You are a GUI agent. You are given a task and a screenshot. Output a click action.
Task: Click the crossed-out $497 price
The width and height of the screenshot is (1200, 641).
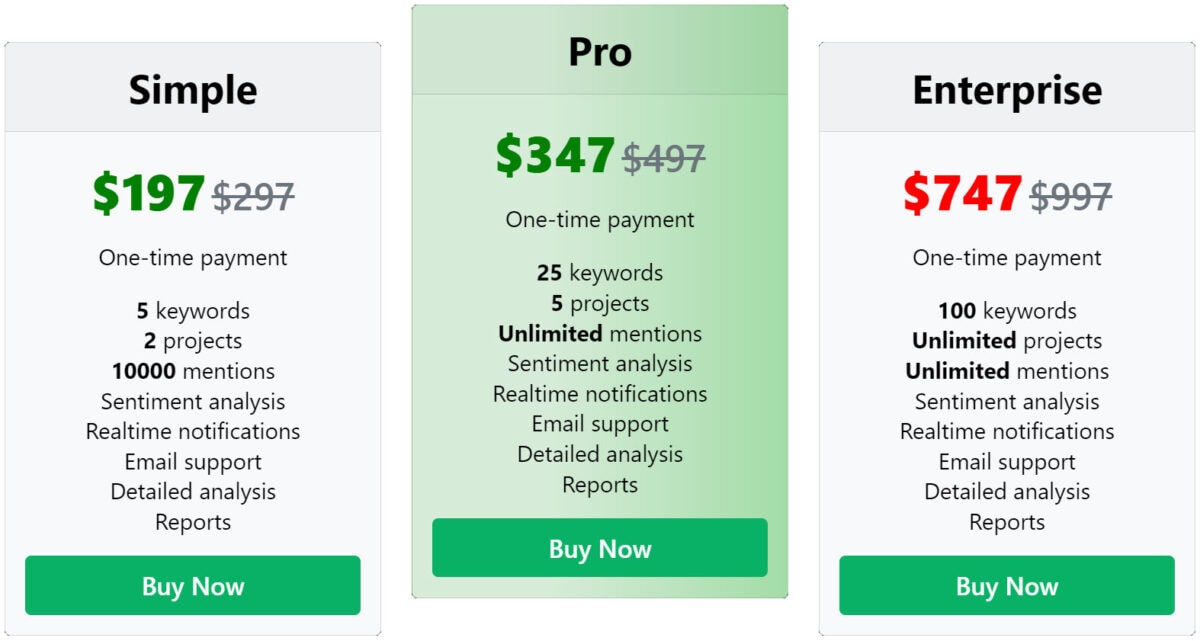[x=664, y=157]
